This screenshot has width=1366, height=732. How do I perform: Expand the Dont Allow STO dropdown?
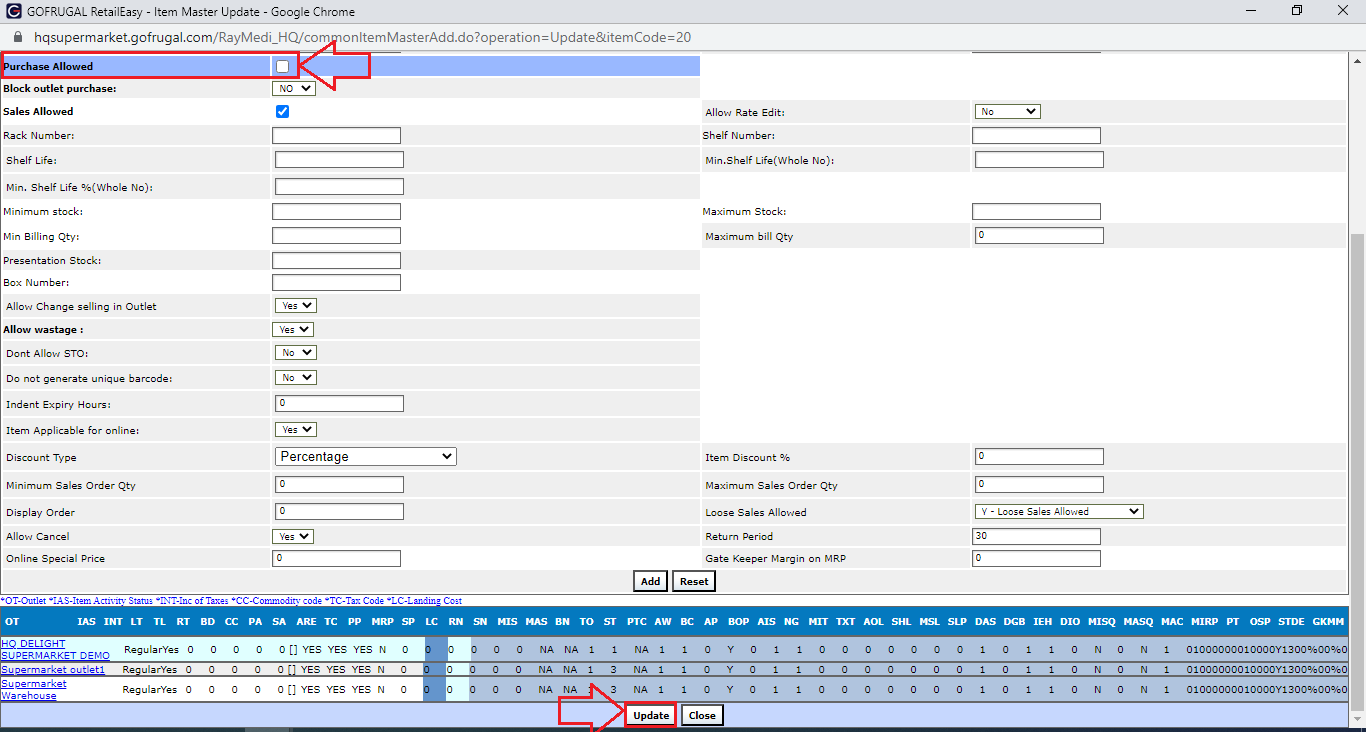[x=296, y=353]
